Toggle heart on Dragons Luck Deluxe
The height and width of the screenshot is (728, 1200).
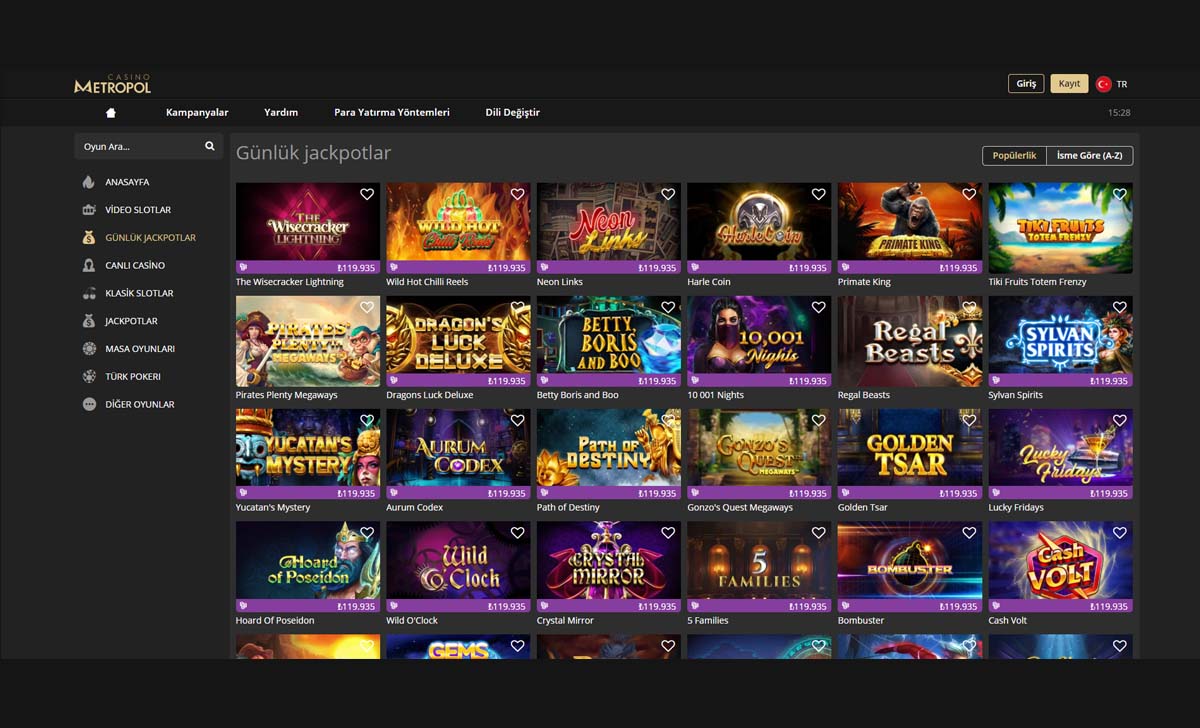517,308
